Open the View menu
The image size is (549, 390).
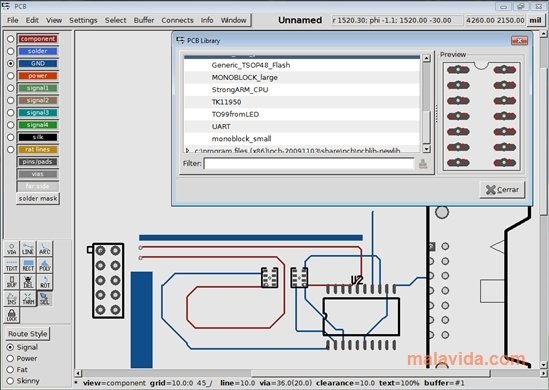(x=54, y=20)
